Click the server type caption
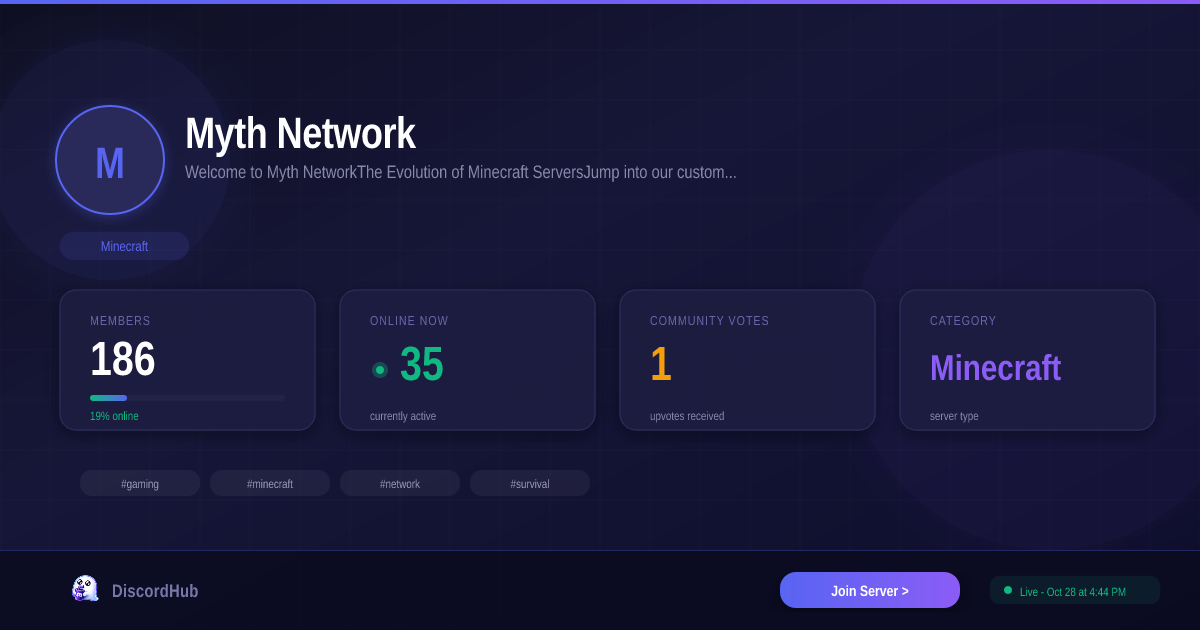1200x630 pixels. 954,416
